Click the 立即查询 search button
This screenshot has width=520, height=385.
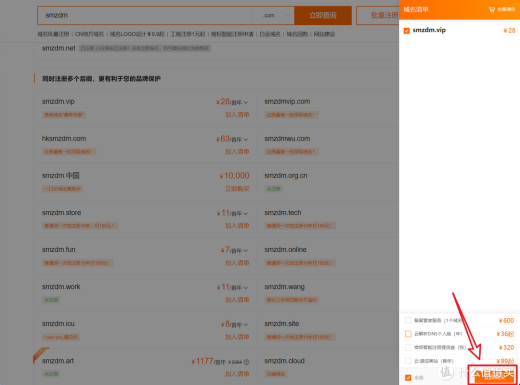click(x=323, y=15)
